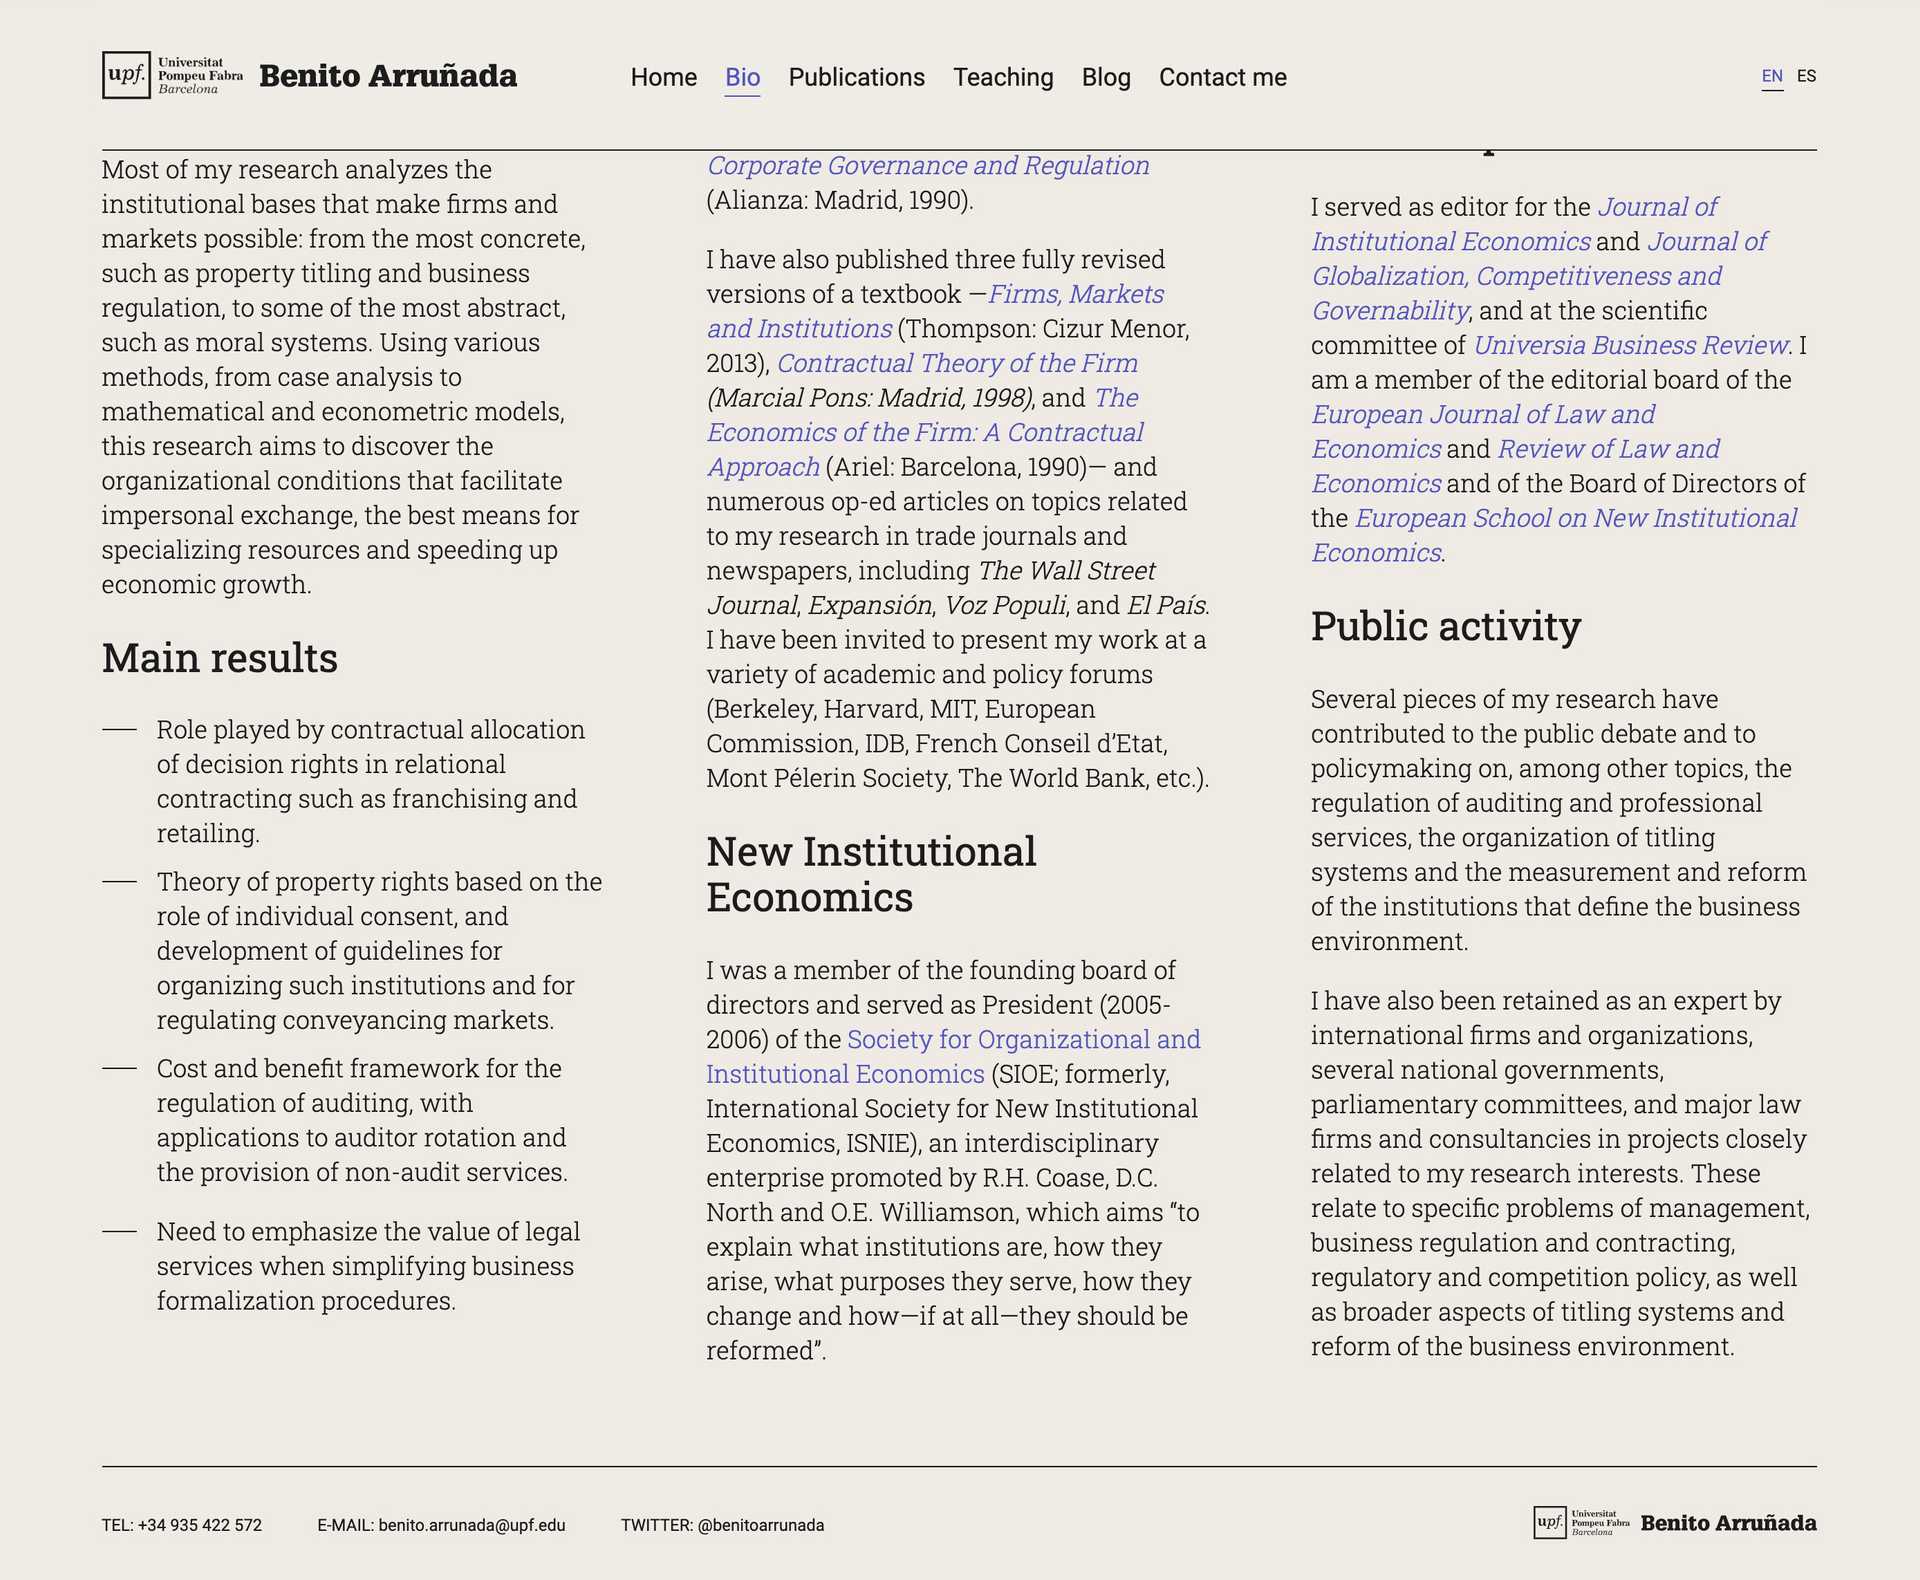Click the bullet 'Role played by contractual allocation'
Screen dimensions: 1920x1580
pyautogui.click(x=371, y=781)
